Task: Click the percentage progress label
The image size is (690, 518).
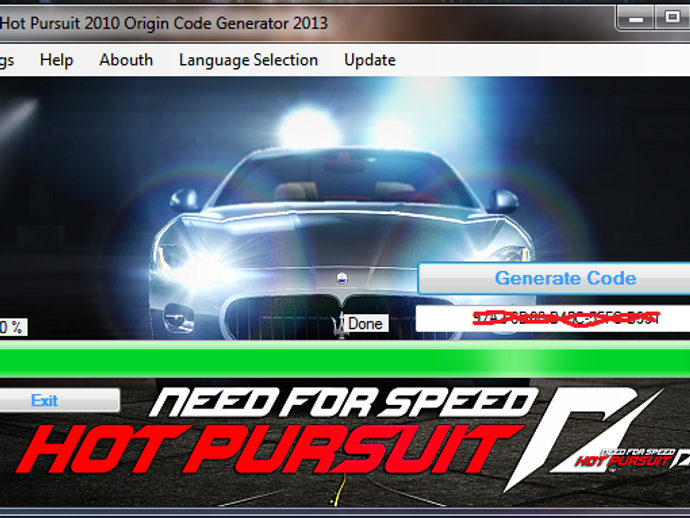Action: point(13,327)
